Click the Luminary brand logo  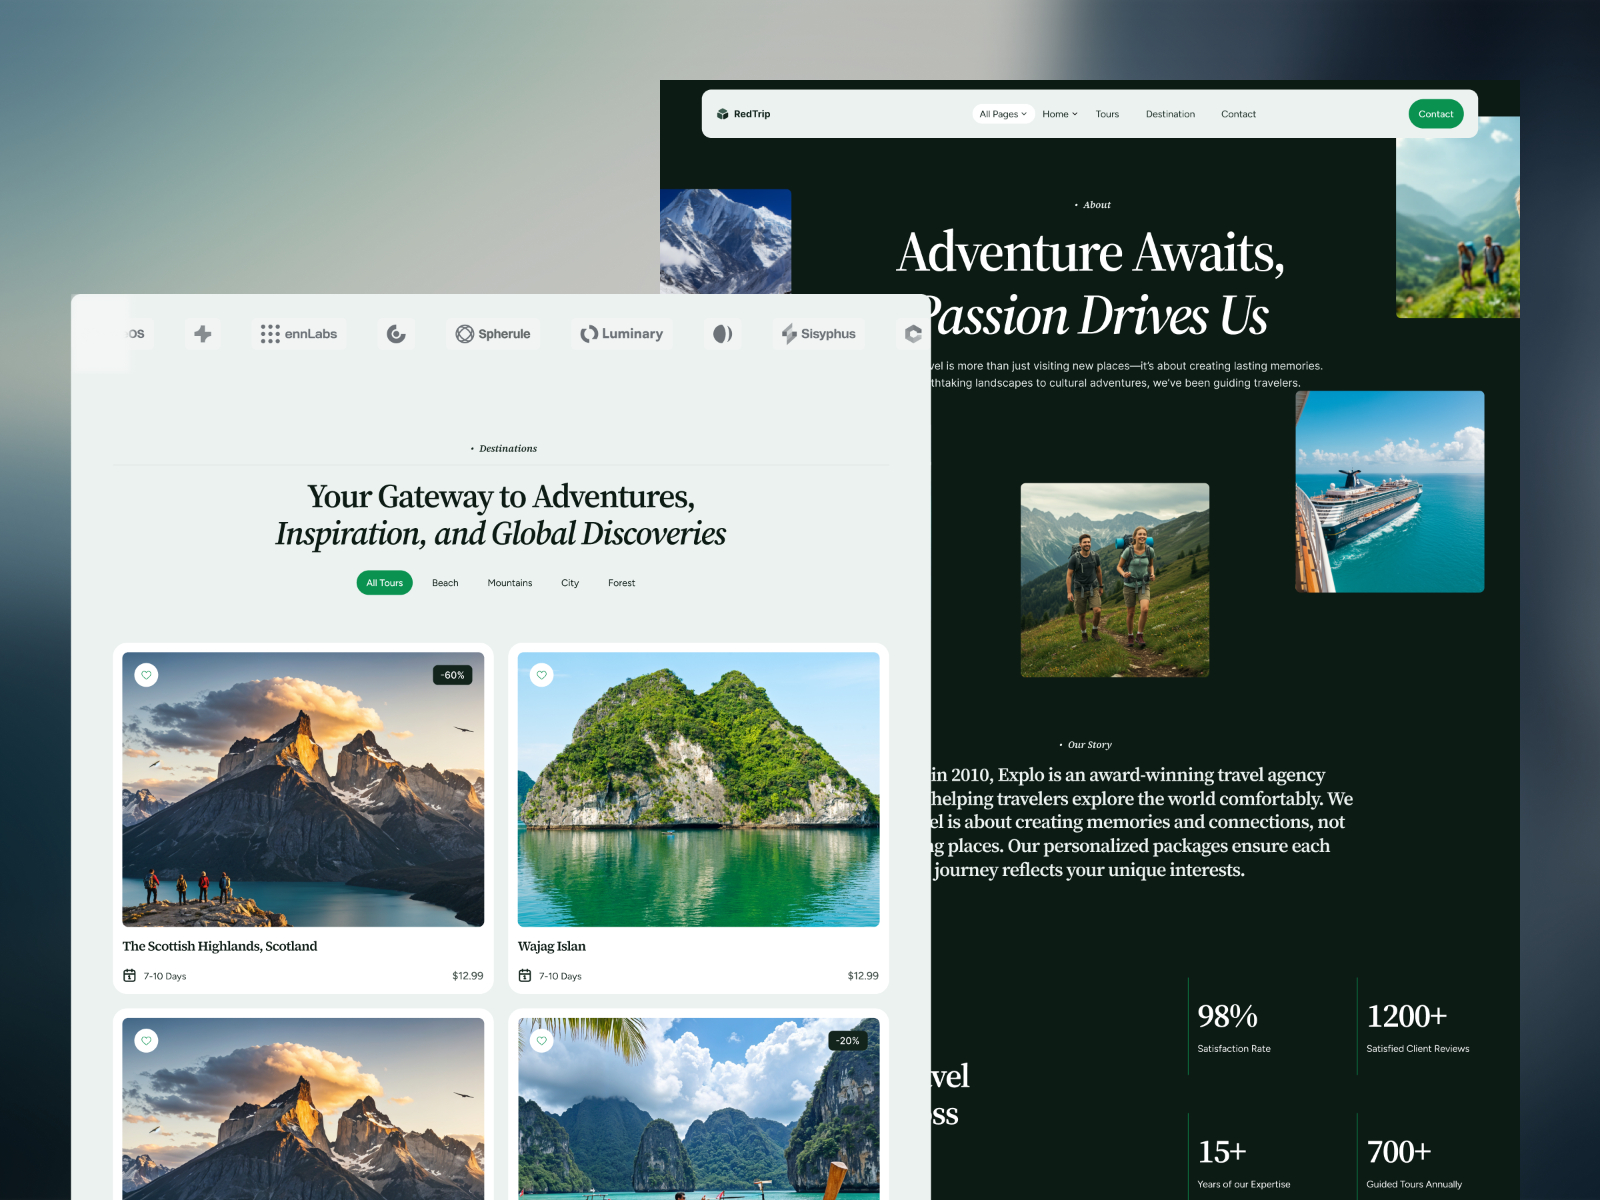click(x=622, y=334)
